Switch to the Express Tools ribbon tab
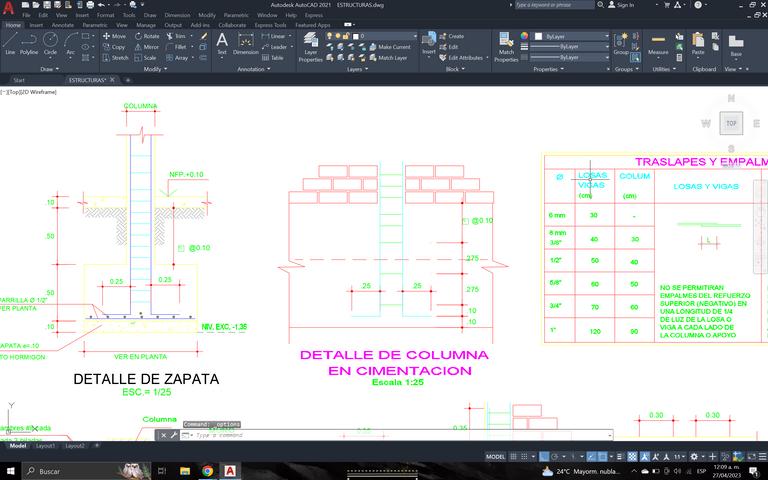The height and width of the screenshot is (480, 768). (x=270, y=25)
